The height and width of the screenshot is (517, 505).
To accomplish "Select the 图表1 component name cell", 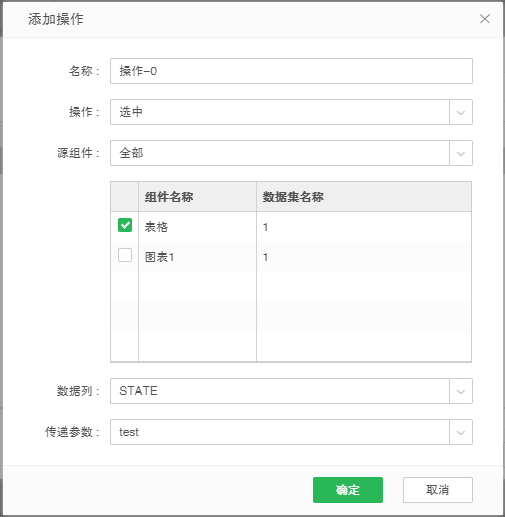I will pyautogui.click(x=197, y=257).
